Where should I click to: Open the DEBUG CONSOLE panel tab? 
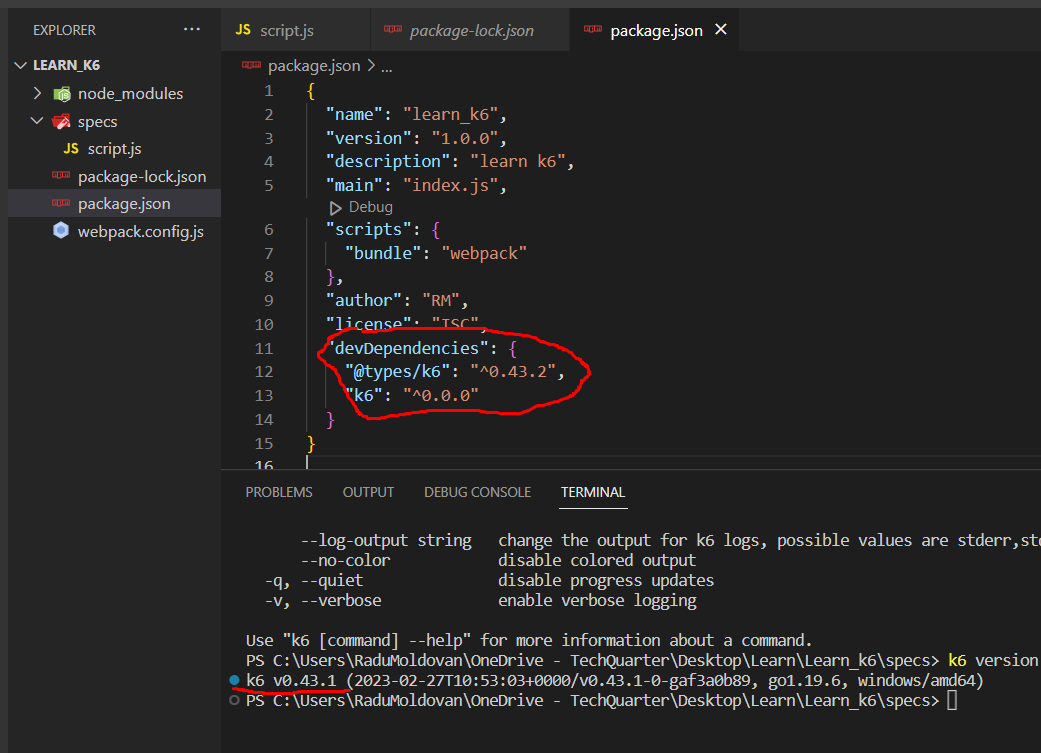[x=477, y=492]
